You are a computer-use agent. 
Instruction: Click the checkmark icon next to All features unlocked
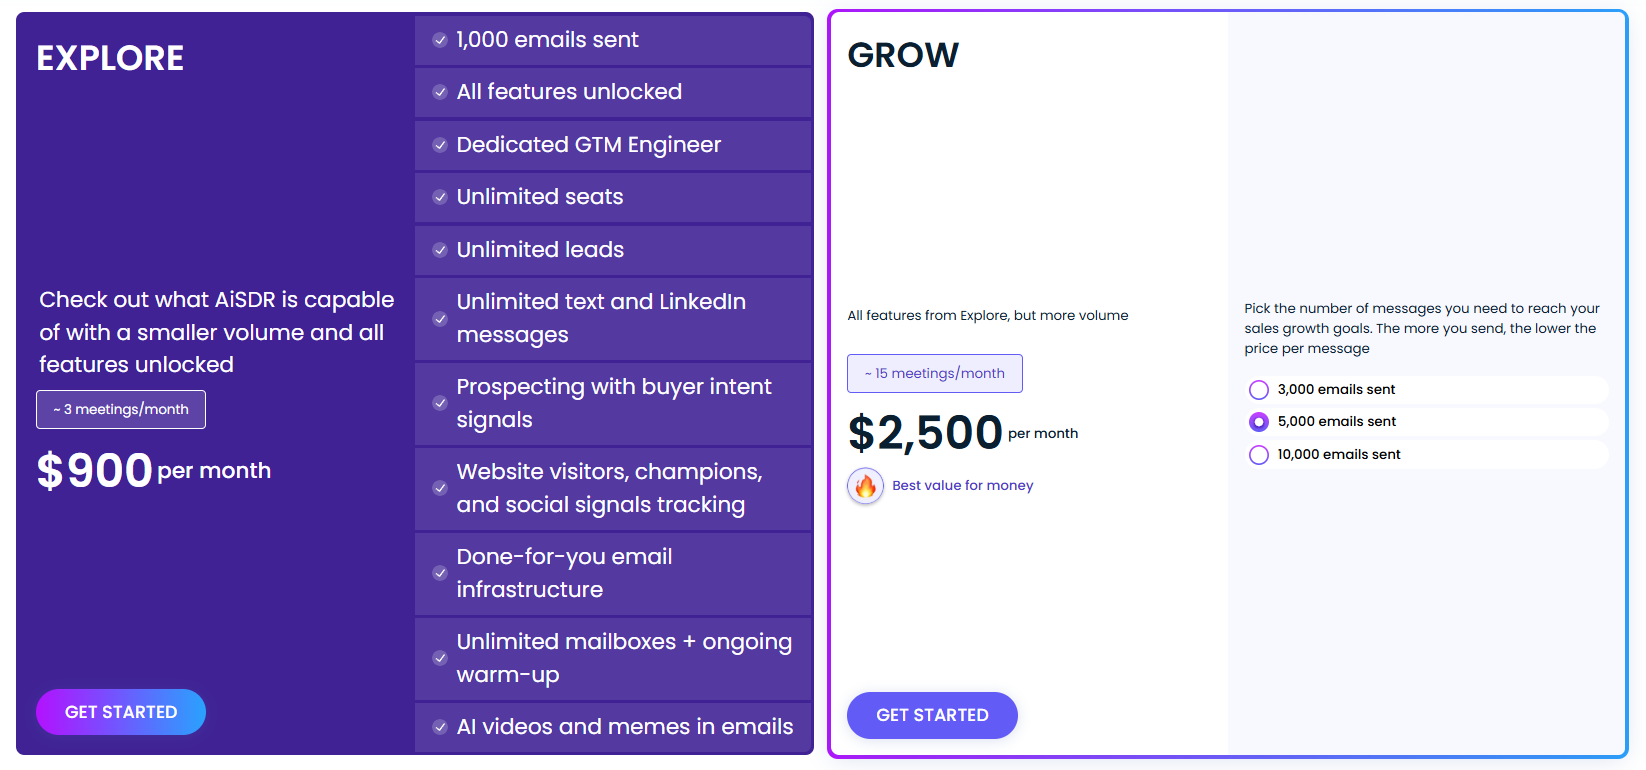tap(439, 92)
